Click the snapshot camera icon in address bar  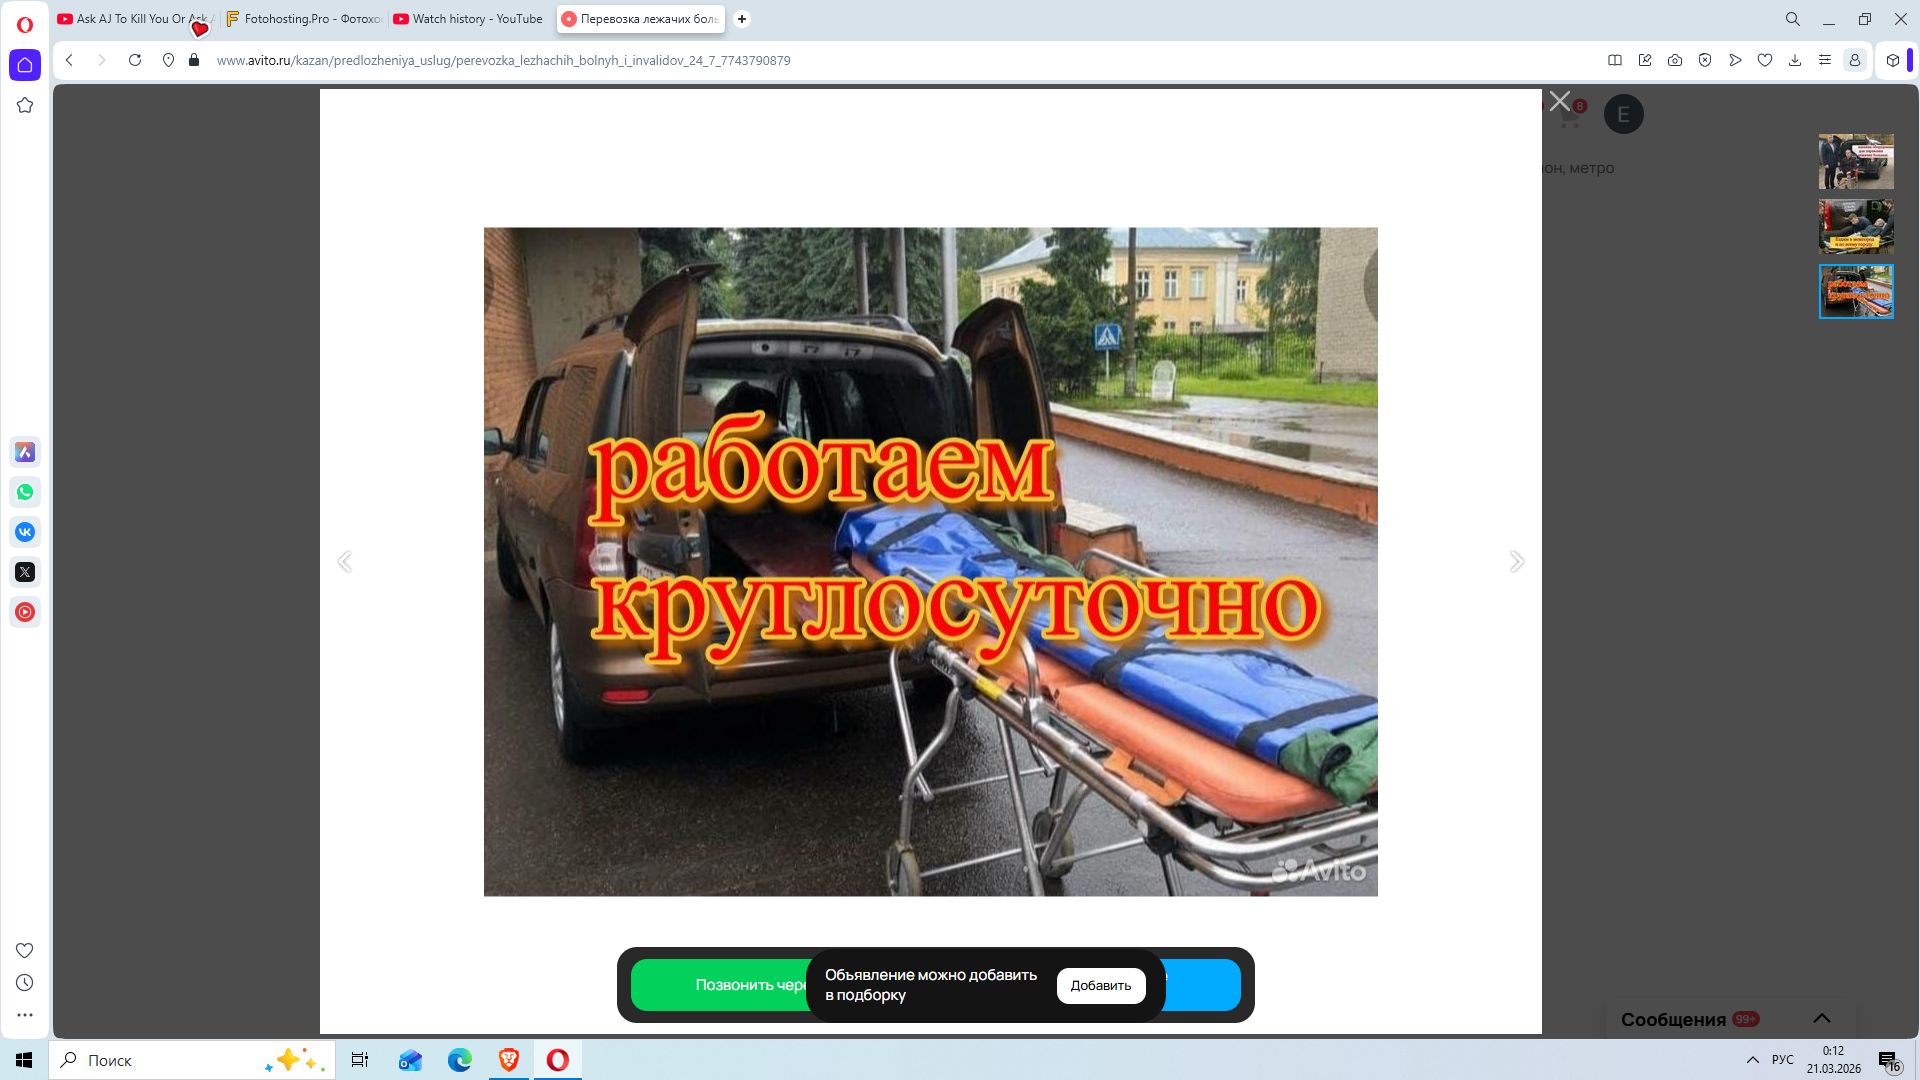pyautogui.click(x=1675, y=60)
